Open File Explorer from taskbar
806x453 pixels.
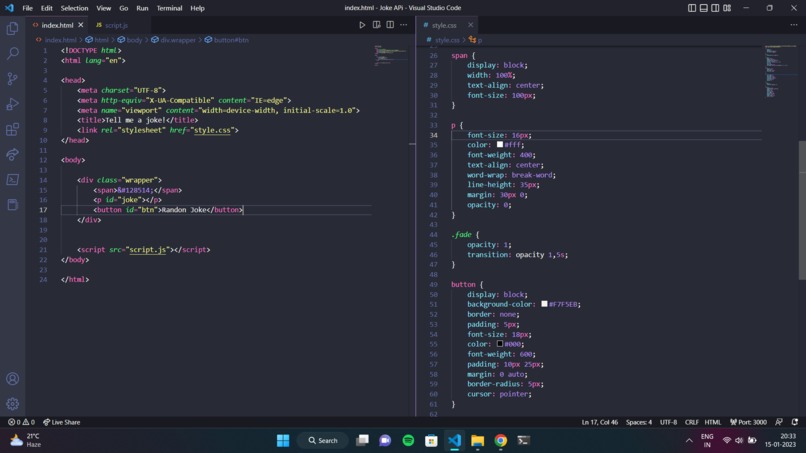pyautogui.click(x=478, y=441)
